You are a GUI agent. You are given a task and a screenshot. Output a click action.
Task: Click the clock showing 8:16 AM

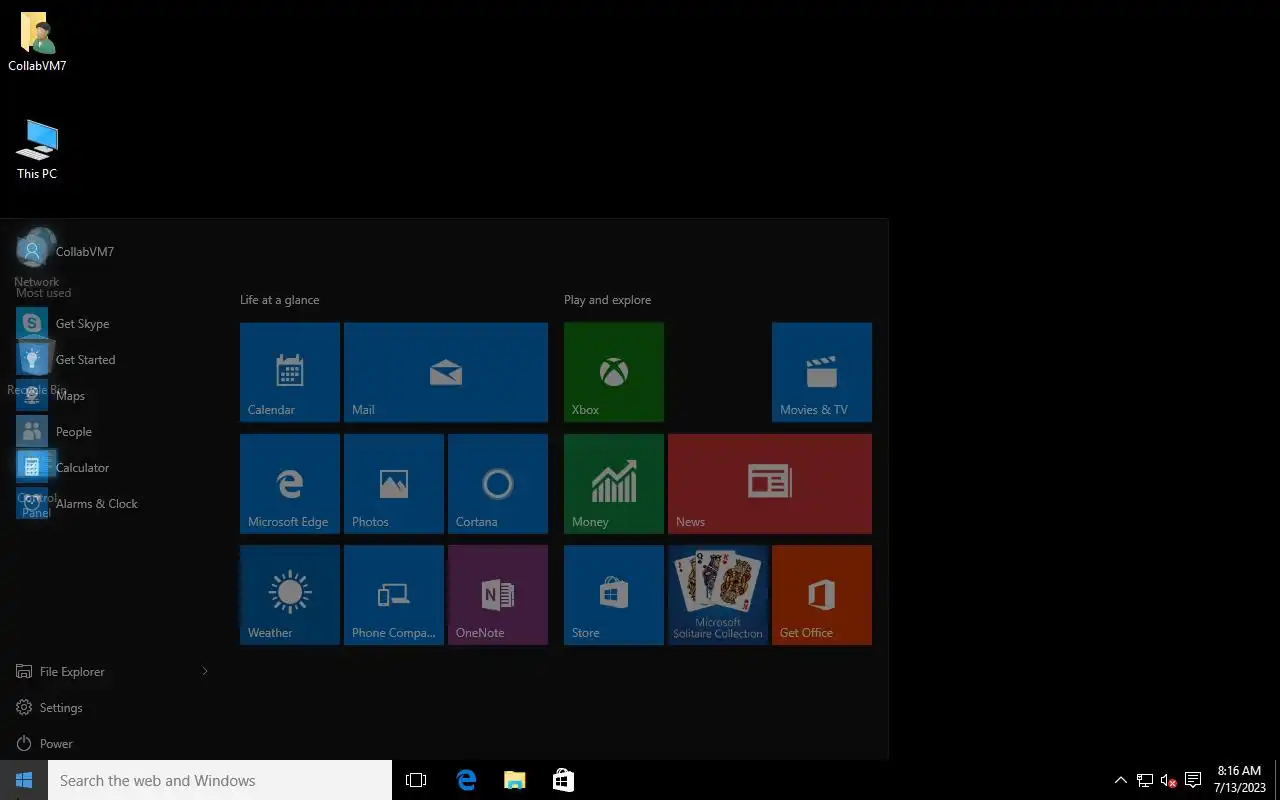[1240, 780]
